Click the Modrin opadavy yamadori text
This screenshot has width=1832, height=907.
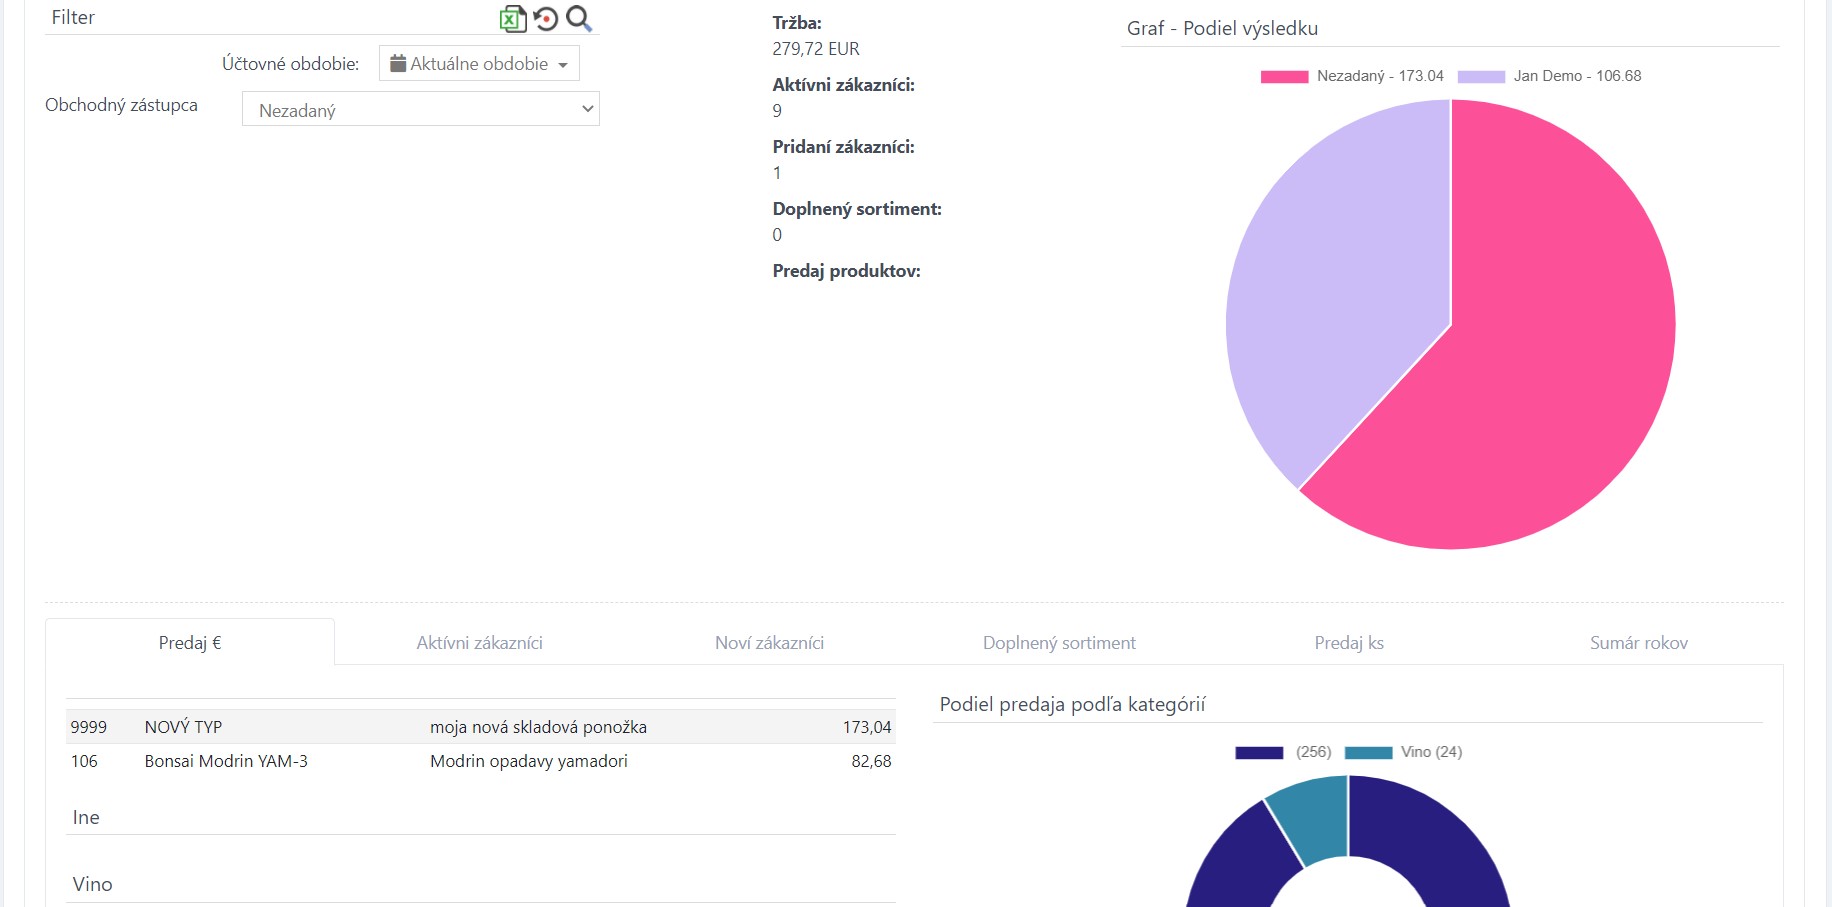click(x=529, y=761)
